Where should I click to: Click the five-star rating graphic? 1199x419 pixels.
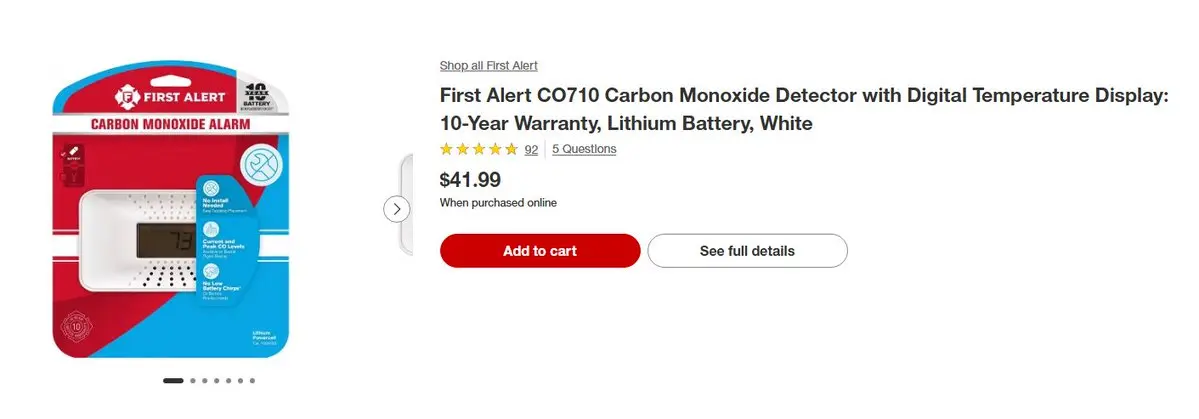point(479,149)
